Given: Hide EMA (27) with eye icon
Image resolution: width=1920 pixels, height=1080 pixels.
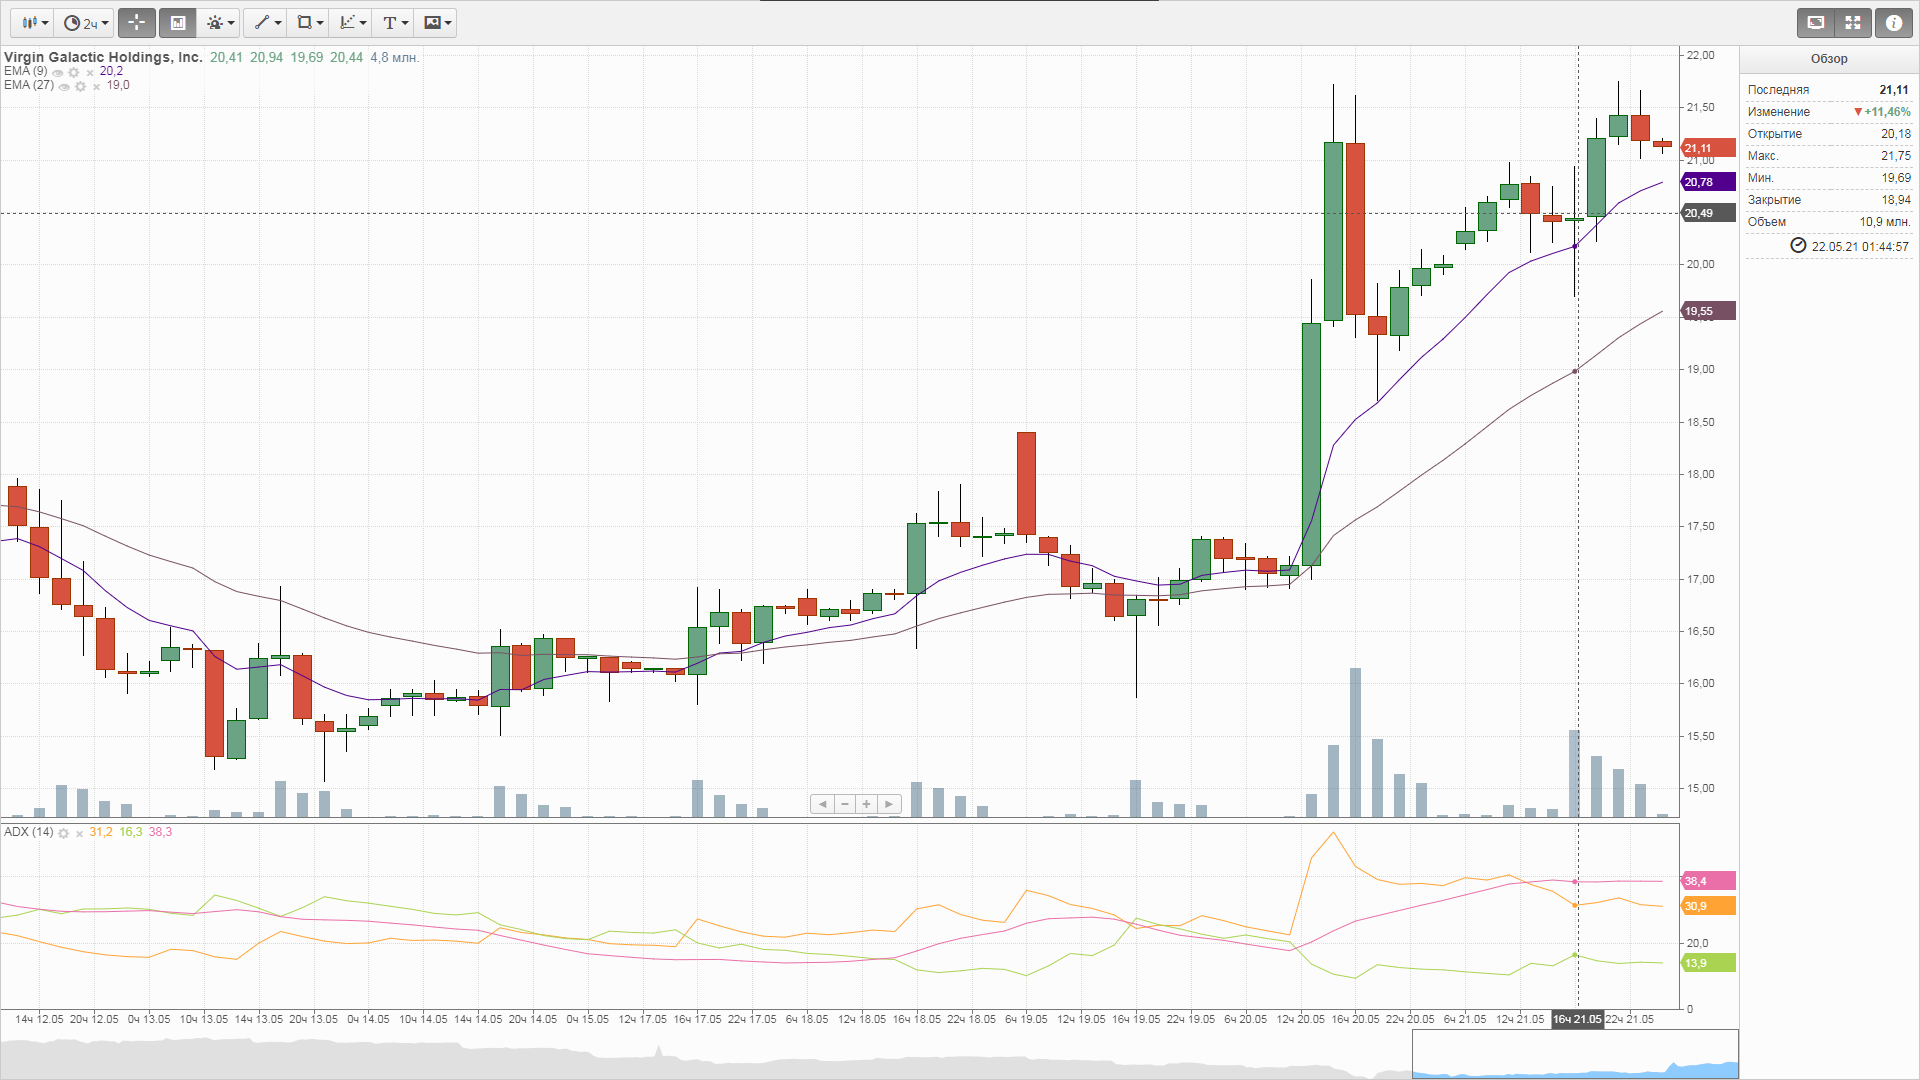Looking at the screenshot, I should [64, 86].
